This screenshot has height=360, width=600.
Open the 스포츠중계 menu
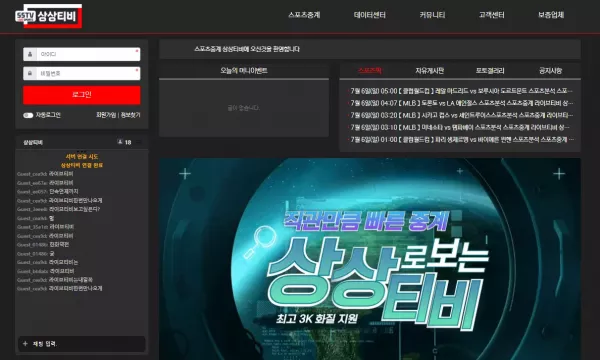click(x=304, y=15)
